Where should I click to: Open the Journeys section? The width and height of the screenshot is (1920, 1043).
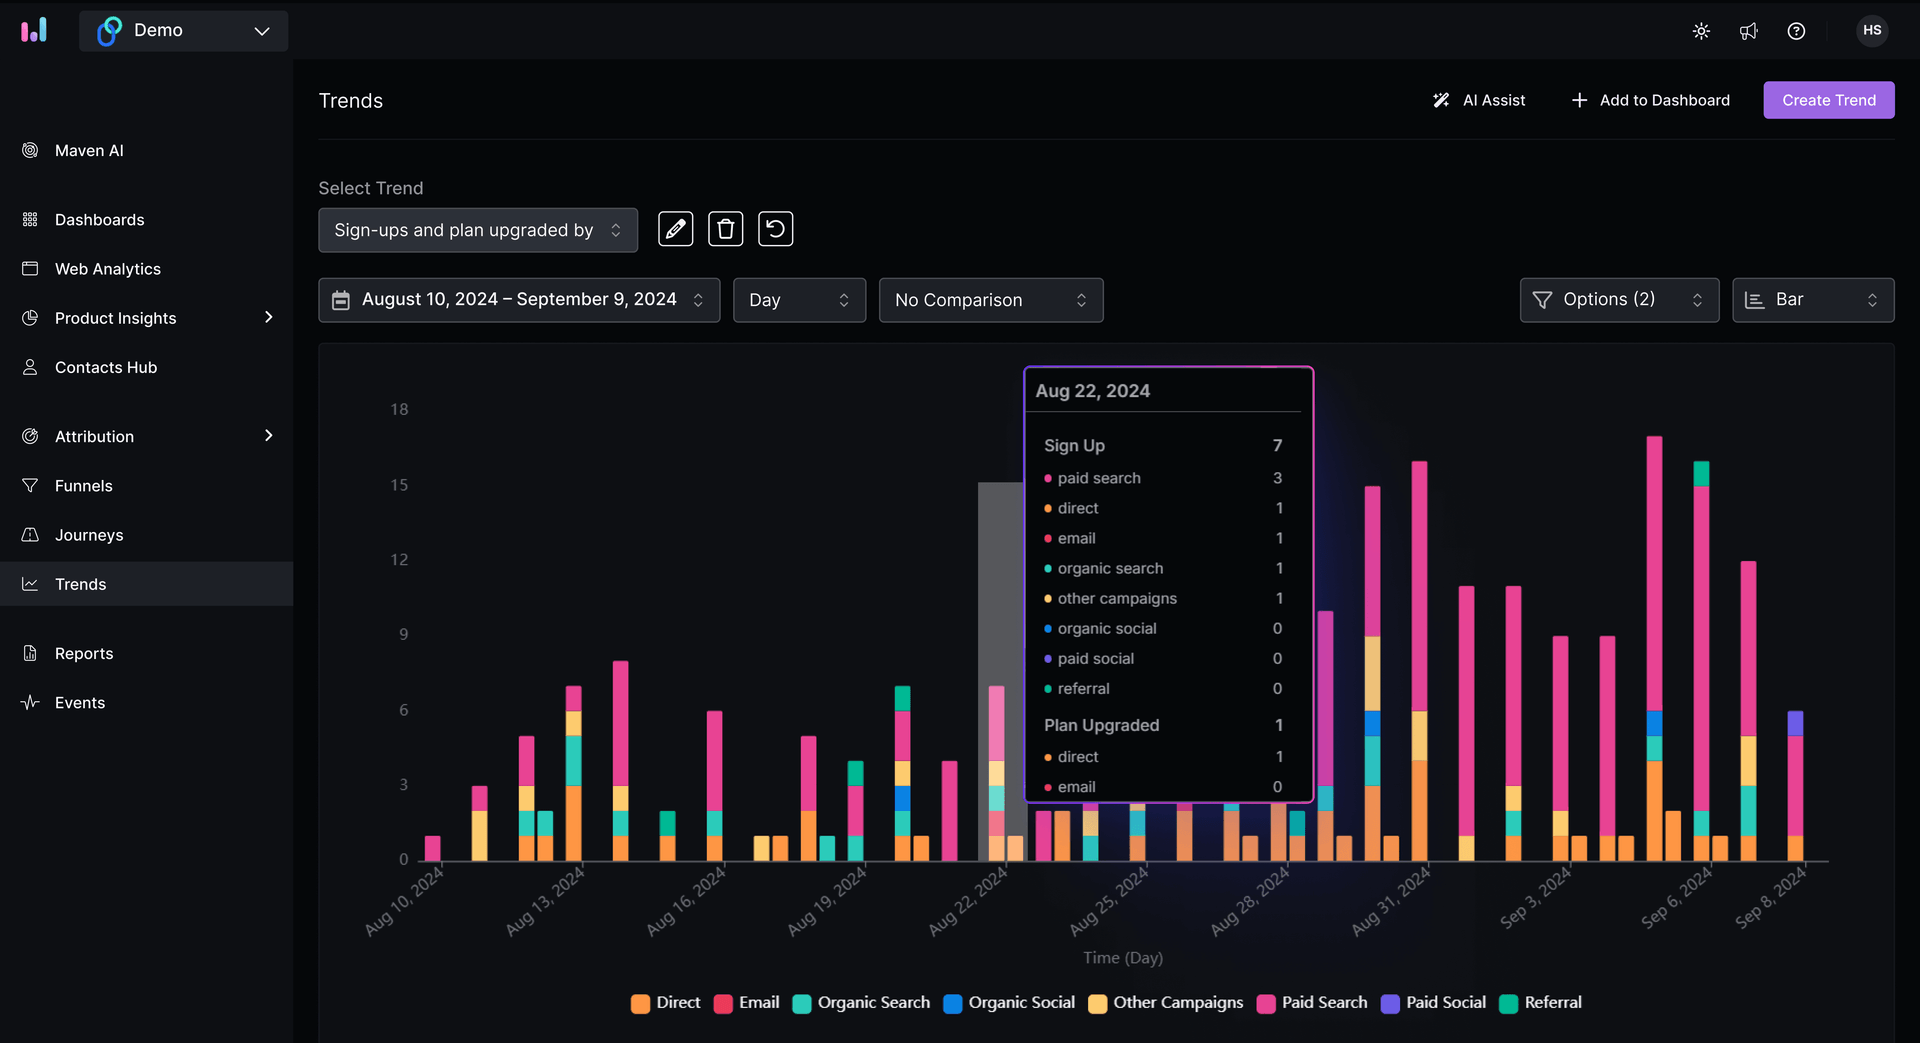point(88,534)
